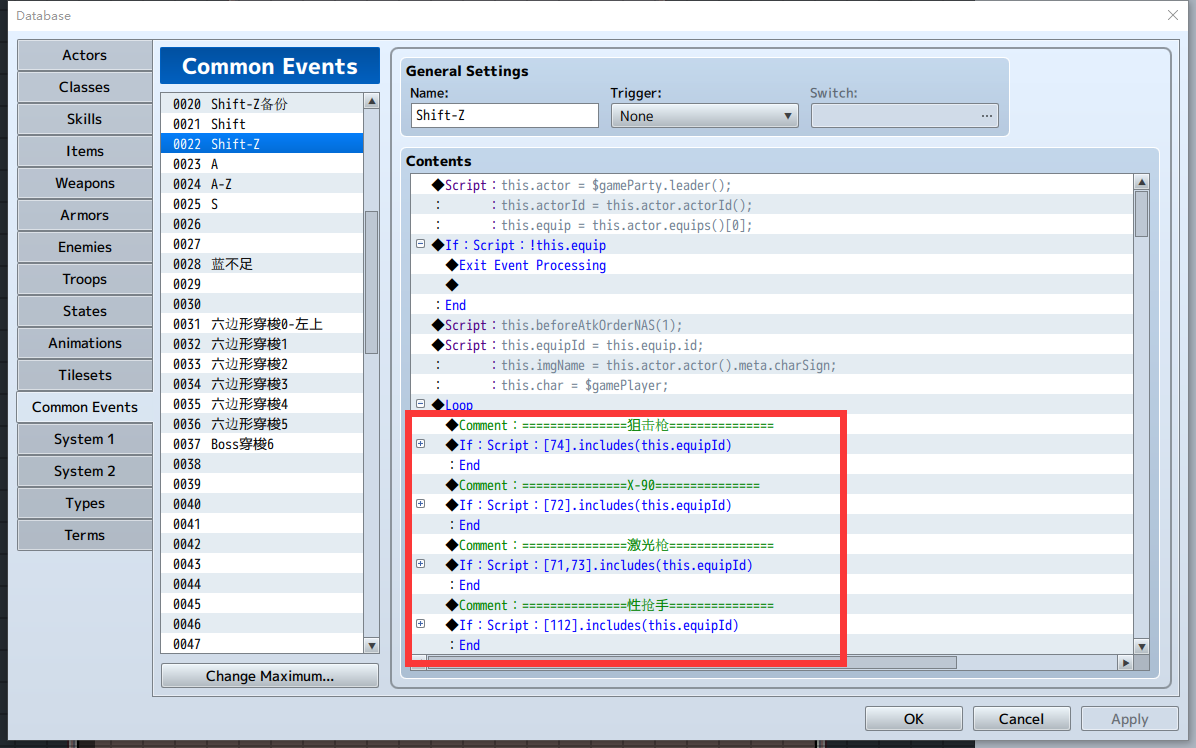1196x748 pixels.
Task: Click the Common Events list scrollbar thumb
Action: click(371, 282)
